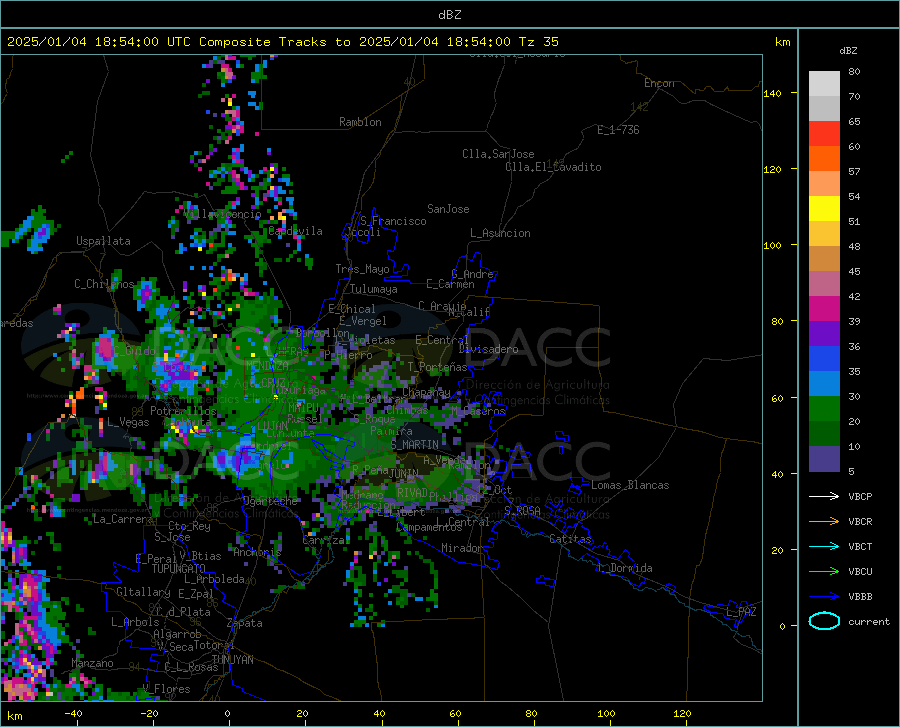Click the TUNUYAN label on map

tap(232, 660)
